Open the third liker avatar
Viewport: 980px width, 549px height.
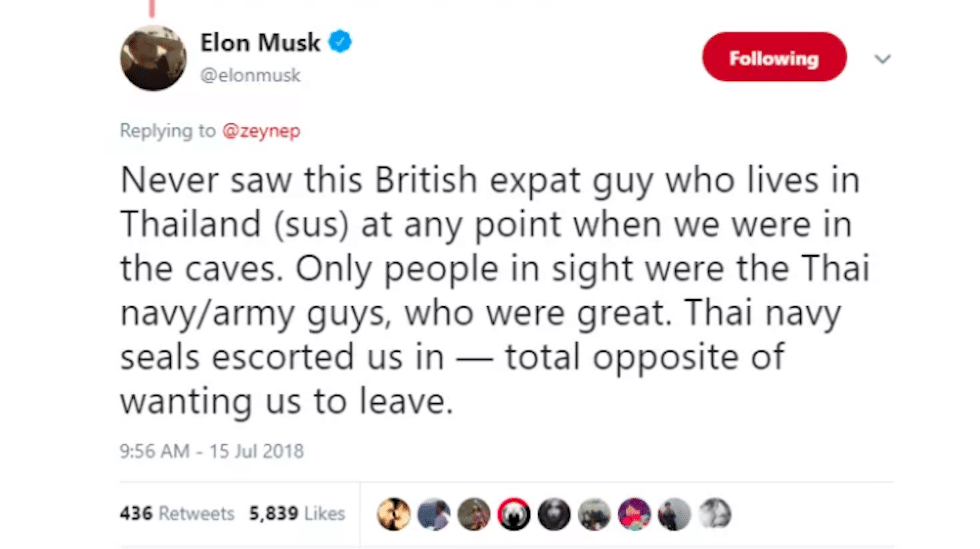point(473,514)
